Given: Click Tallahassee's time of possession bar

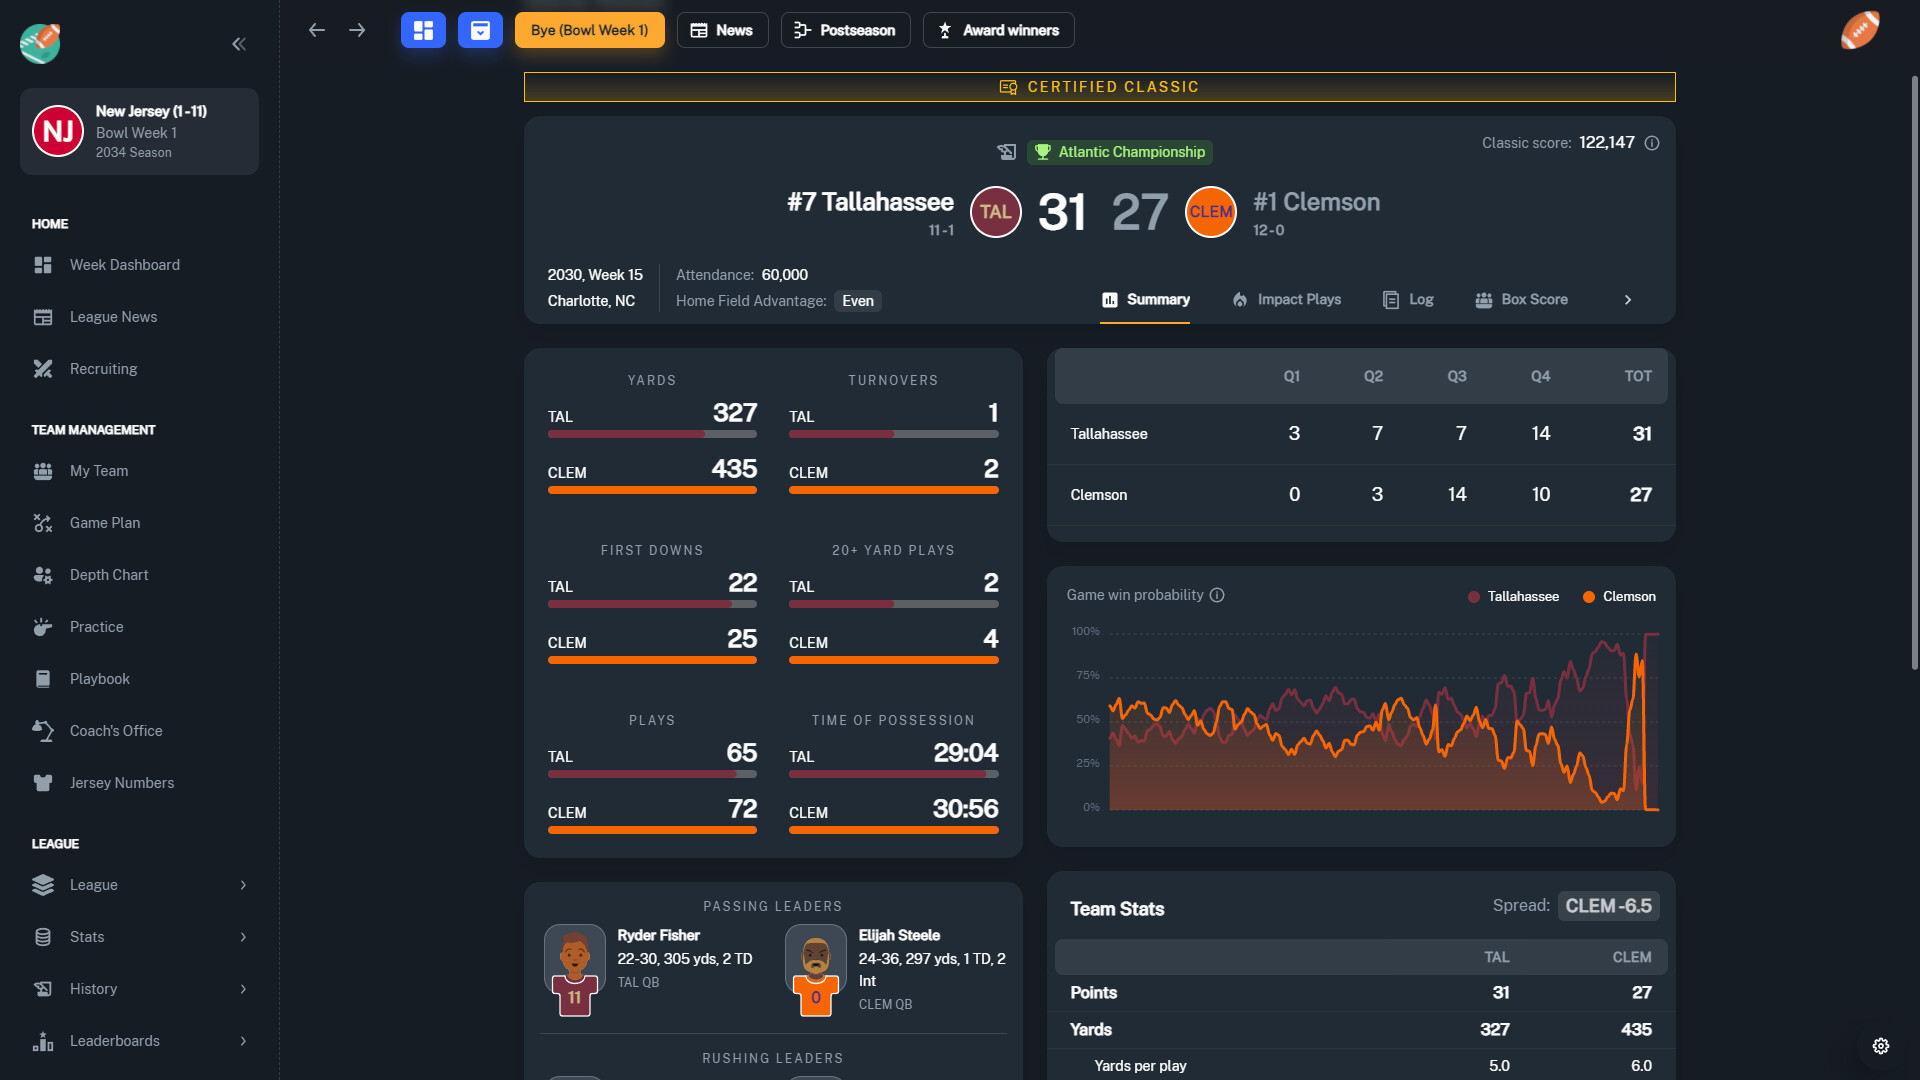Looking at the screenshot, I should (893, 773).
